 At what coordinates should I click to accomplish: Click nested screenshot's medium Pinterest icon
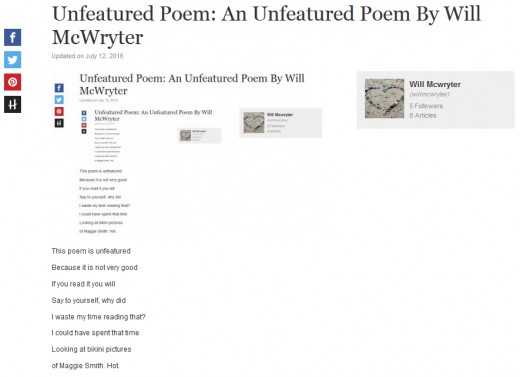point(59,111)
